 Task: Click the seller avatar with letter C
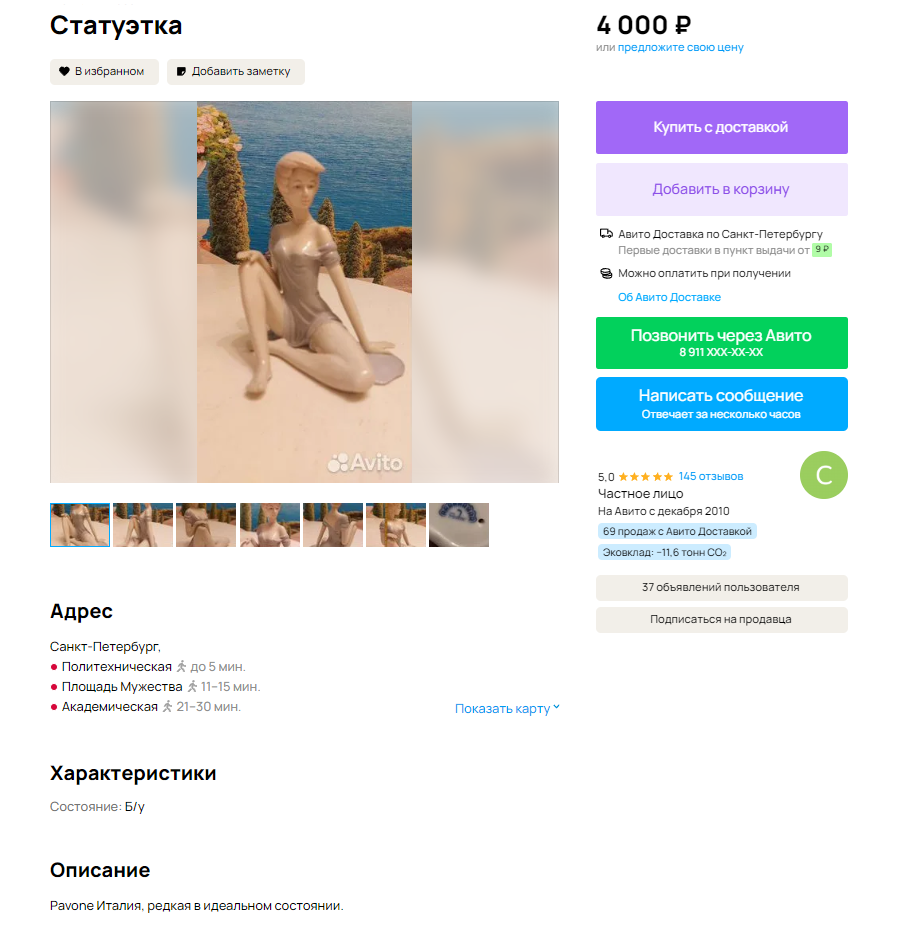(x=824, y=475)
